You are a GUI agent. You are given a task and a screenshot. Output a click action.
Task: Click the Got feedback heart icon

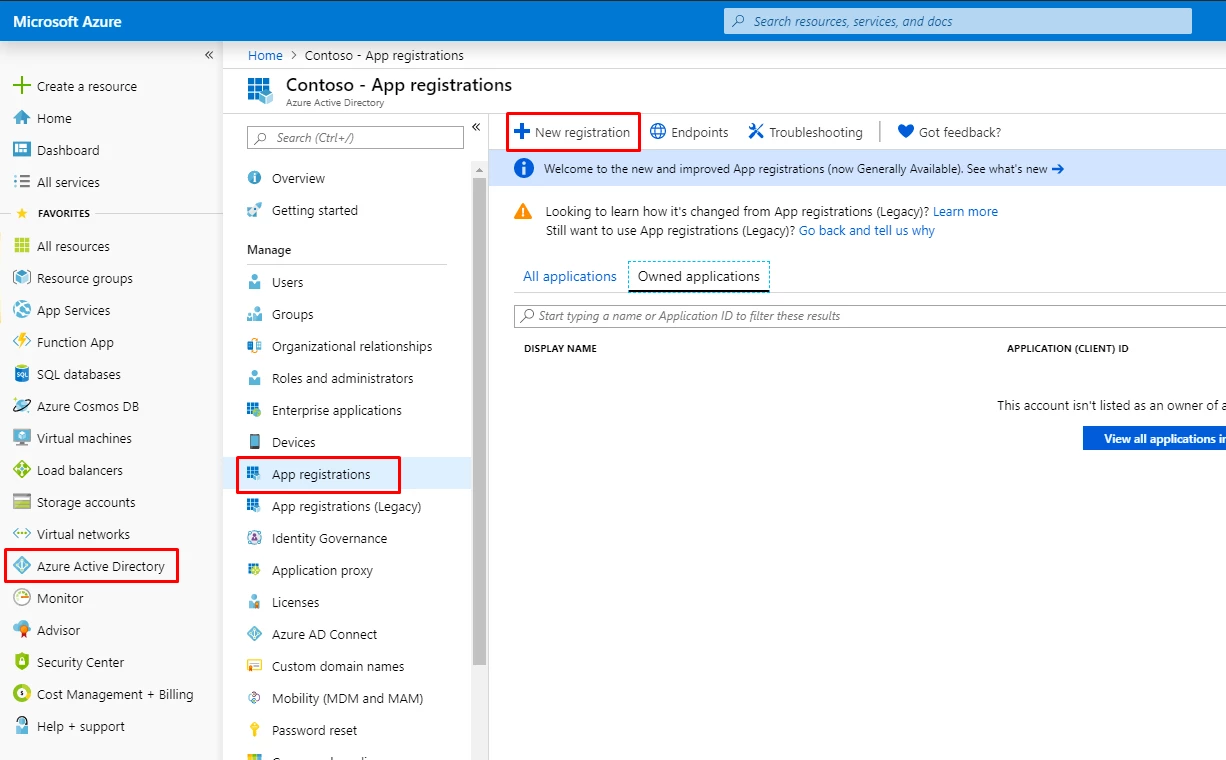click(906, 131)
